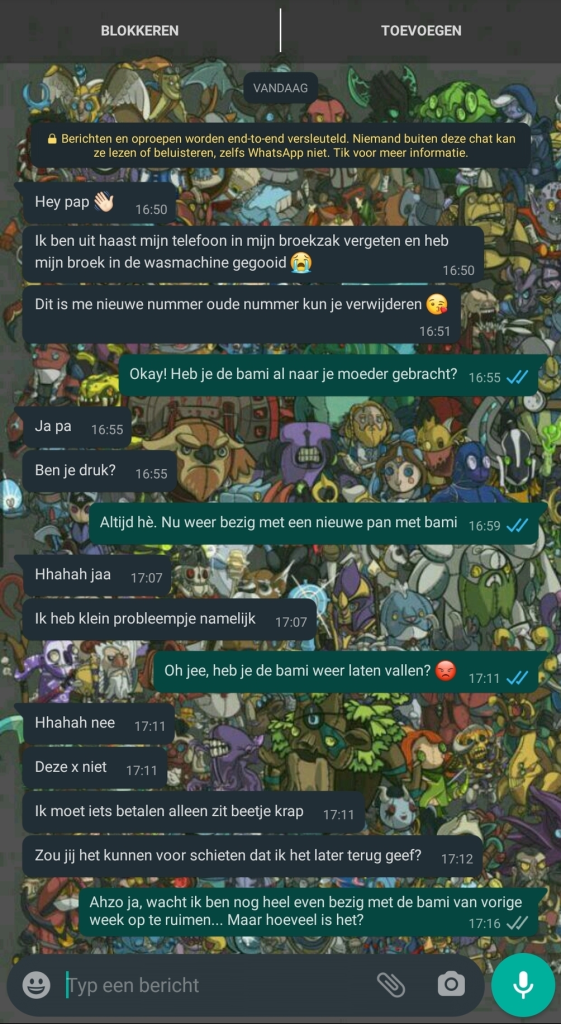Click the crying emoji in wasmachine message
Viewport: 561px width, 1024px height.
[301, 262]
